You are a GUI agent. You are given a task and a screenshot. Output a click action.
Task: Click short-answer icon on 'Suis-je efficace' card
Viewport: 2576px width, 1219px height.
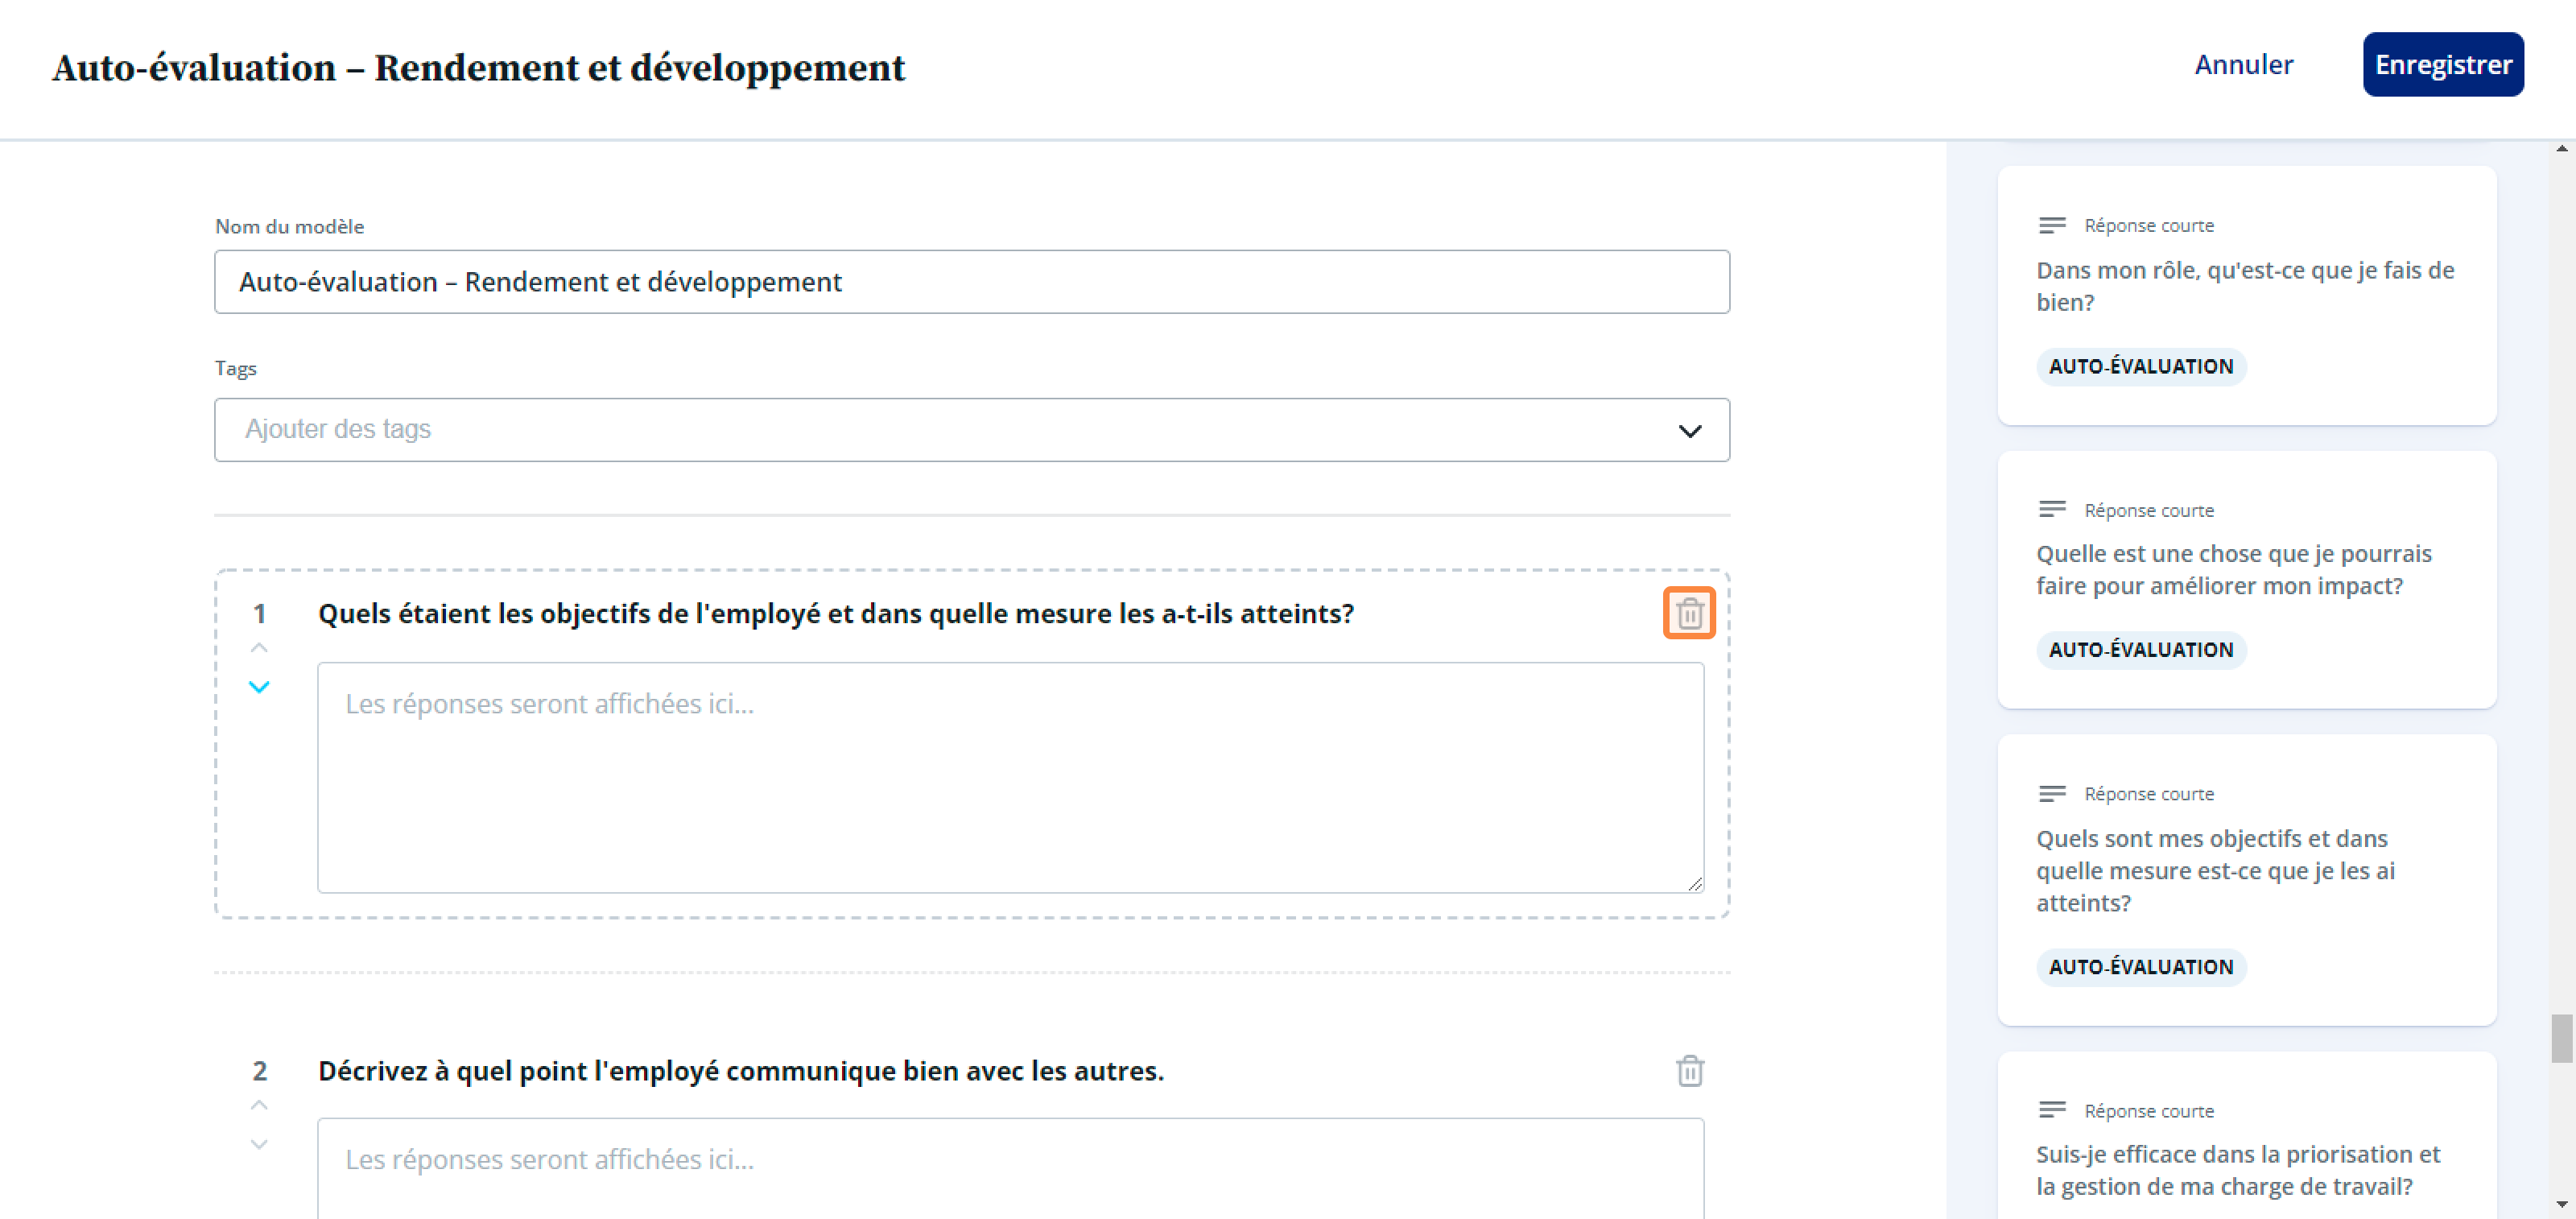coord(2051,1110)
